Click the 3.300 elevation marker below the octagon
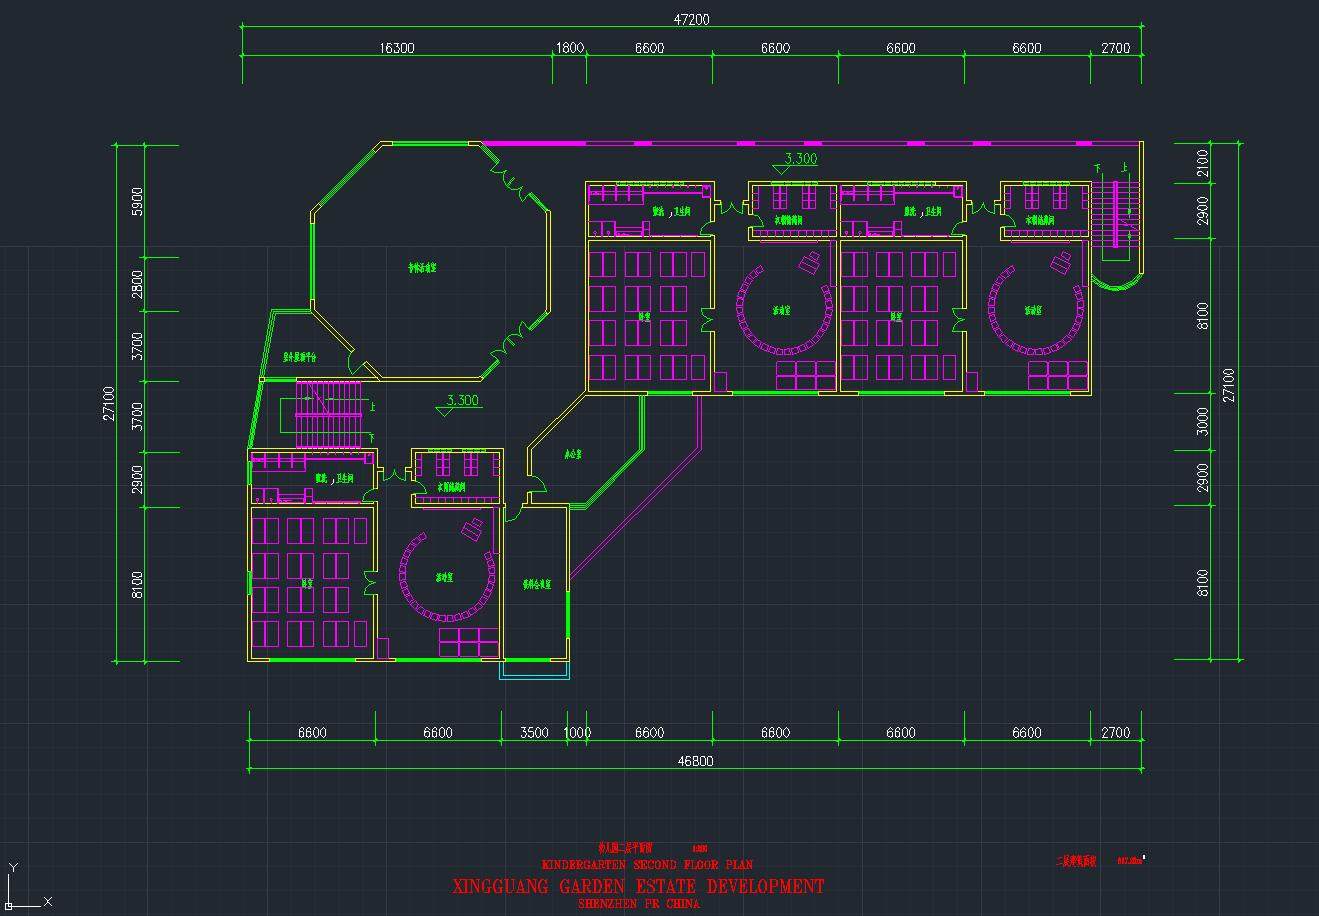Screen dimensions: 1319x916 coord(461,401)
